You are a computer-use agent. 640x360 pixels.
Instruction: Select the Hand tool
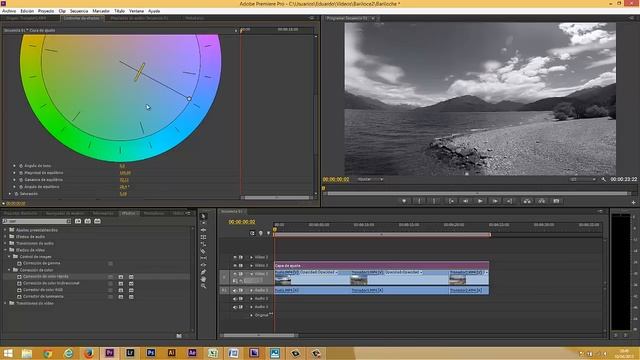[x=203, y=279]
